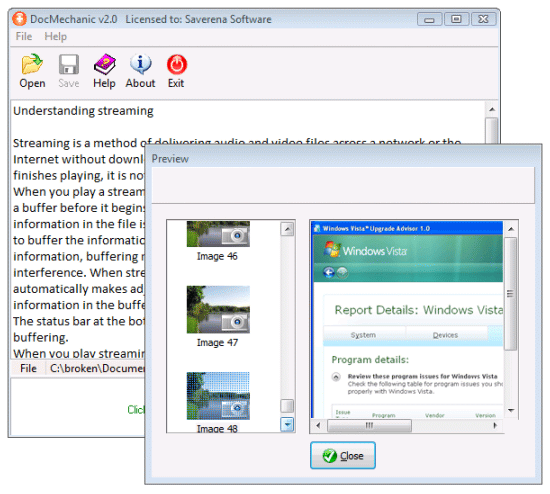The height and width of the screenshot is (494, 550).
Task: Close the Preview dialog with Close button
Action: pos(343,455)
